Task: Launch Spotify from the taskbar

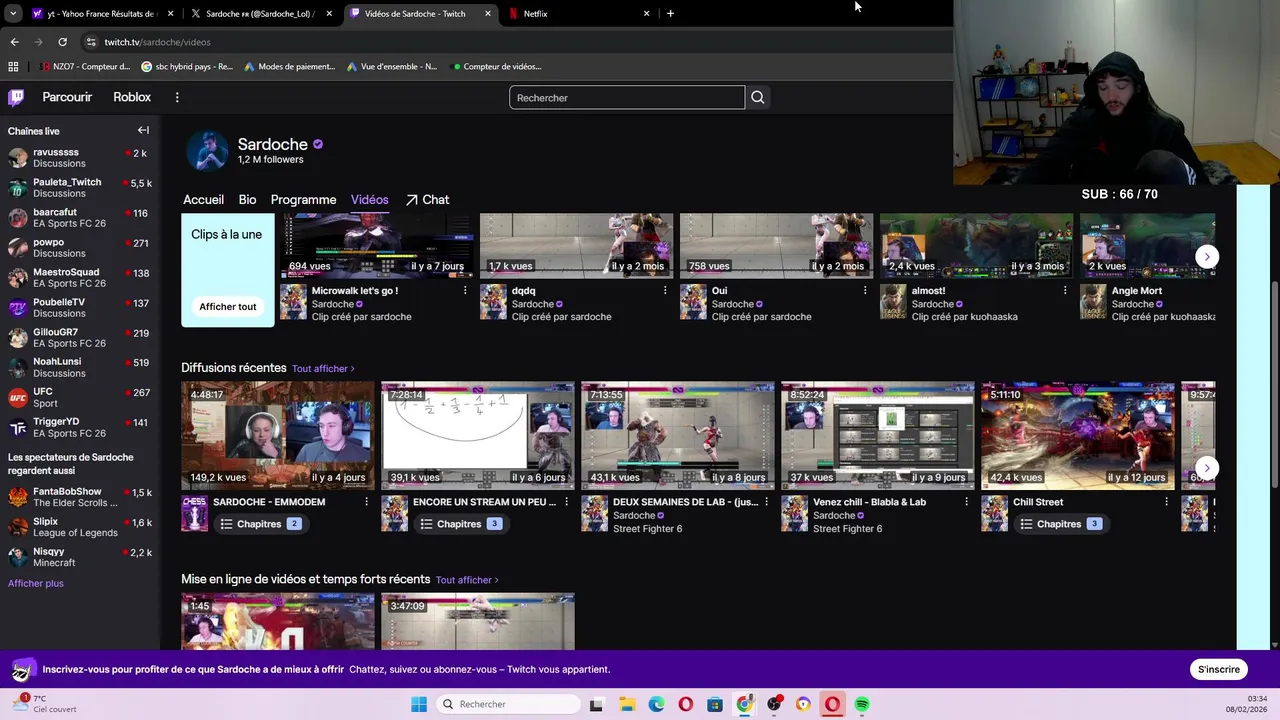Action: [x=862, y=704]
